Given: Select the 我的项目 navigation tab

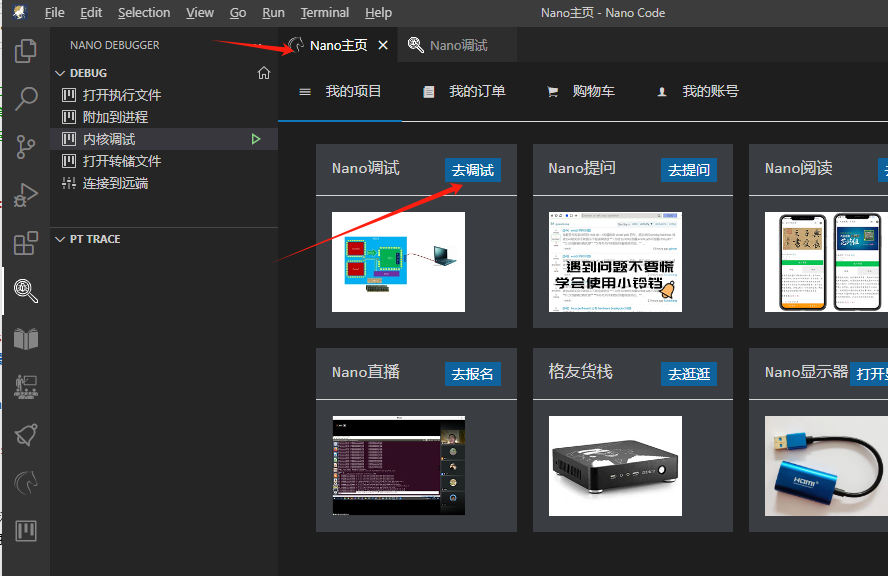Looking at the screenshot, I should coord(340,91).
